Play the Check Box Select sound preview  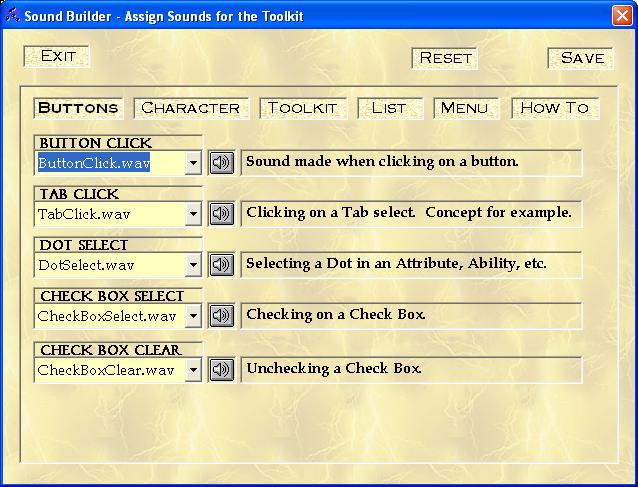[x=221, y=316]
